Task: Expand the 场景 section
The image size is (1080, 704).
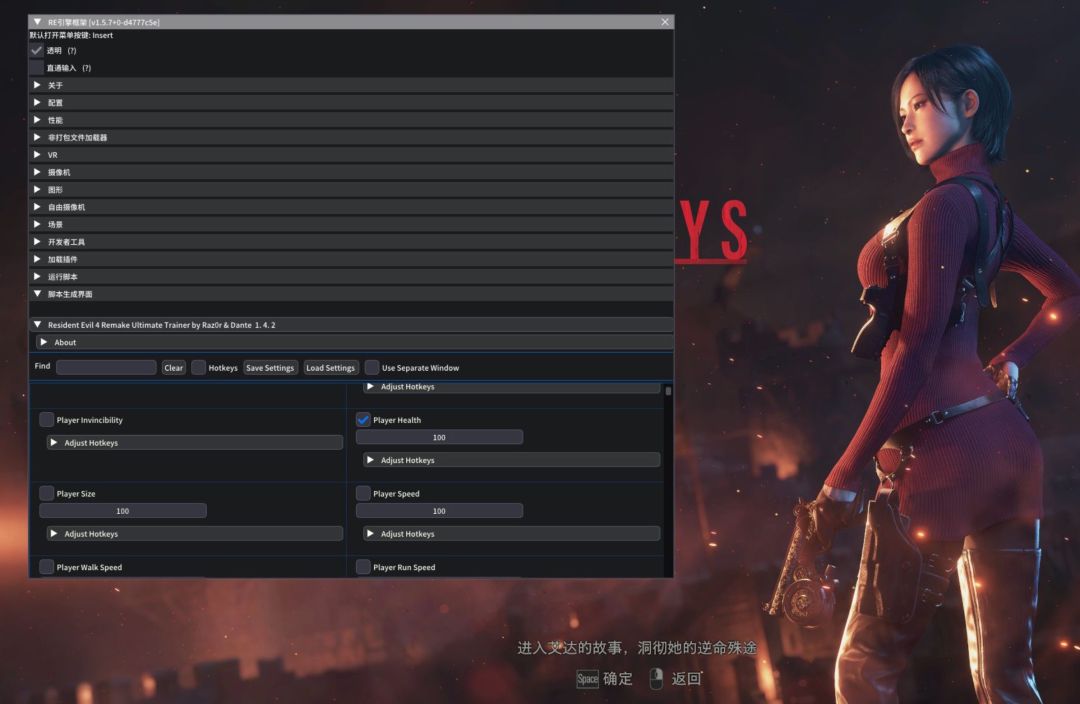Action: point(351,225)
